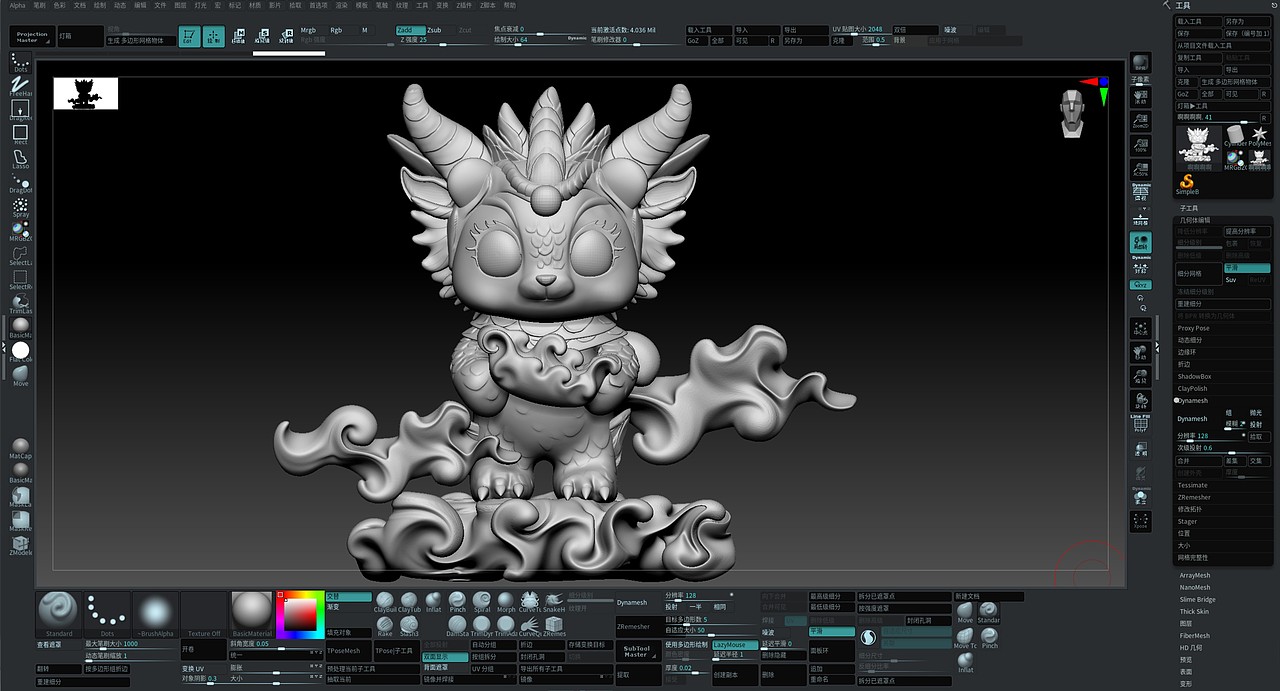Open the 渲染 (Render) menu
Viewport: 1280px width, 691px height.
(342, 5)
